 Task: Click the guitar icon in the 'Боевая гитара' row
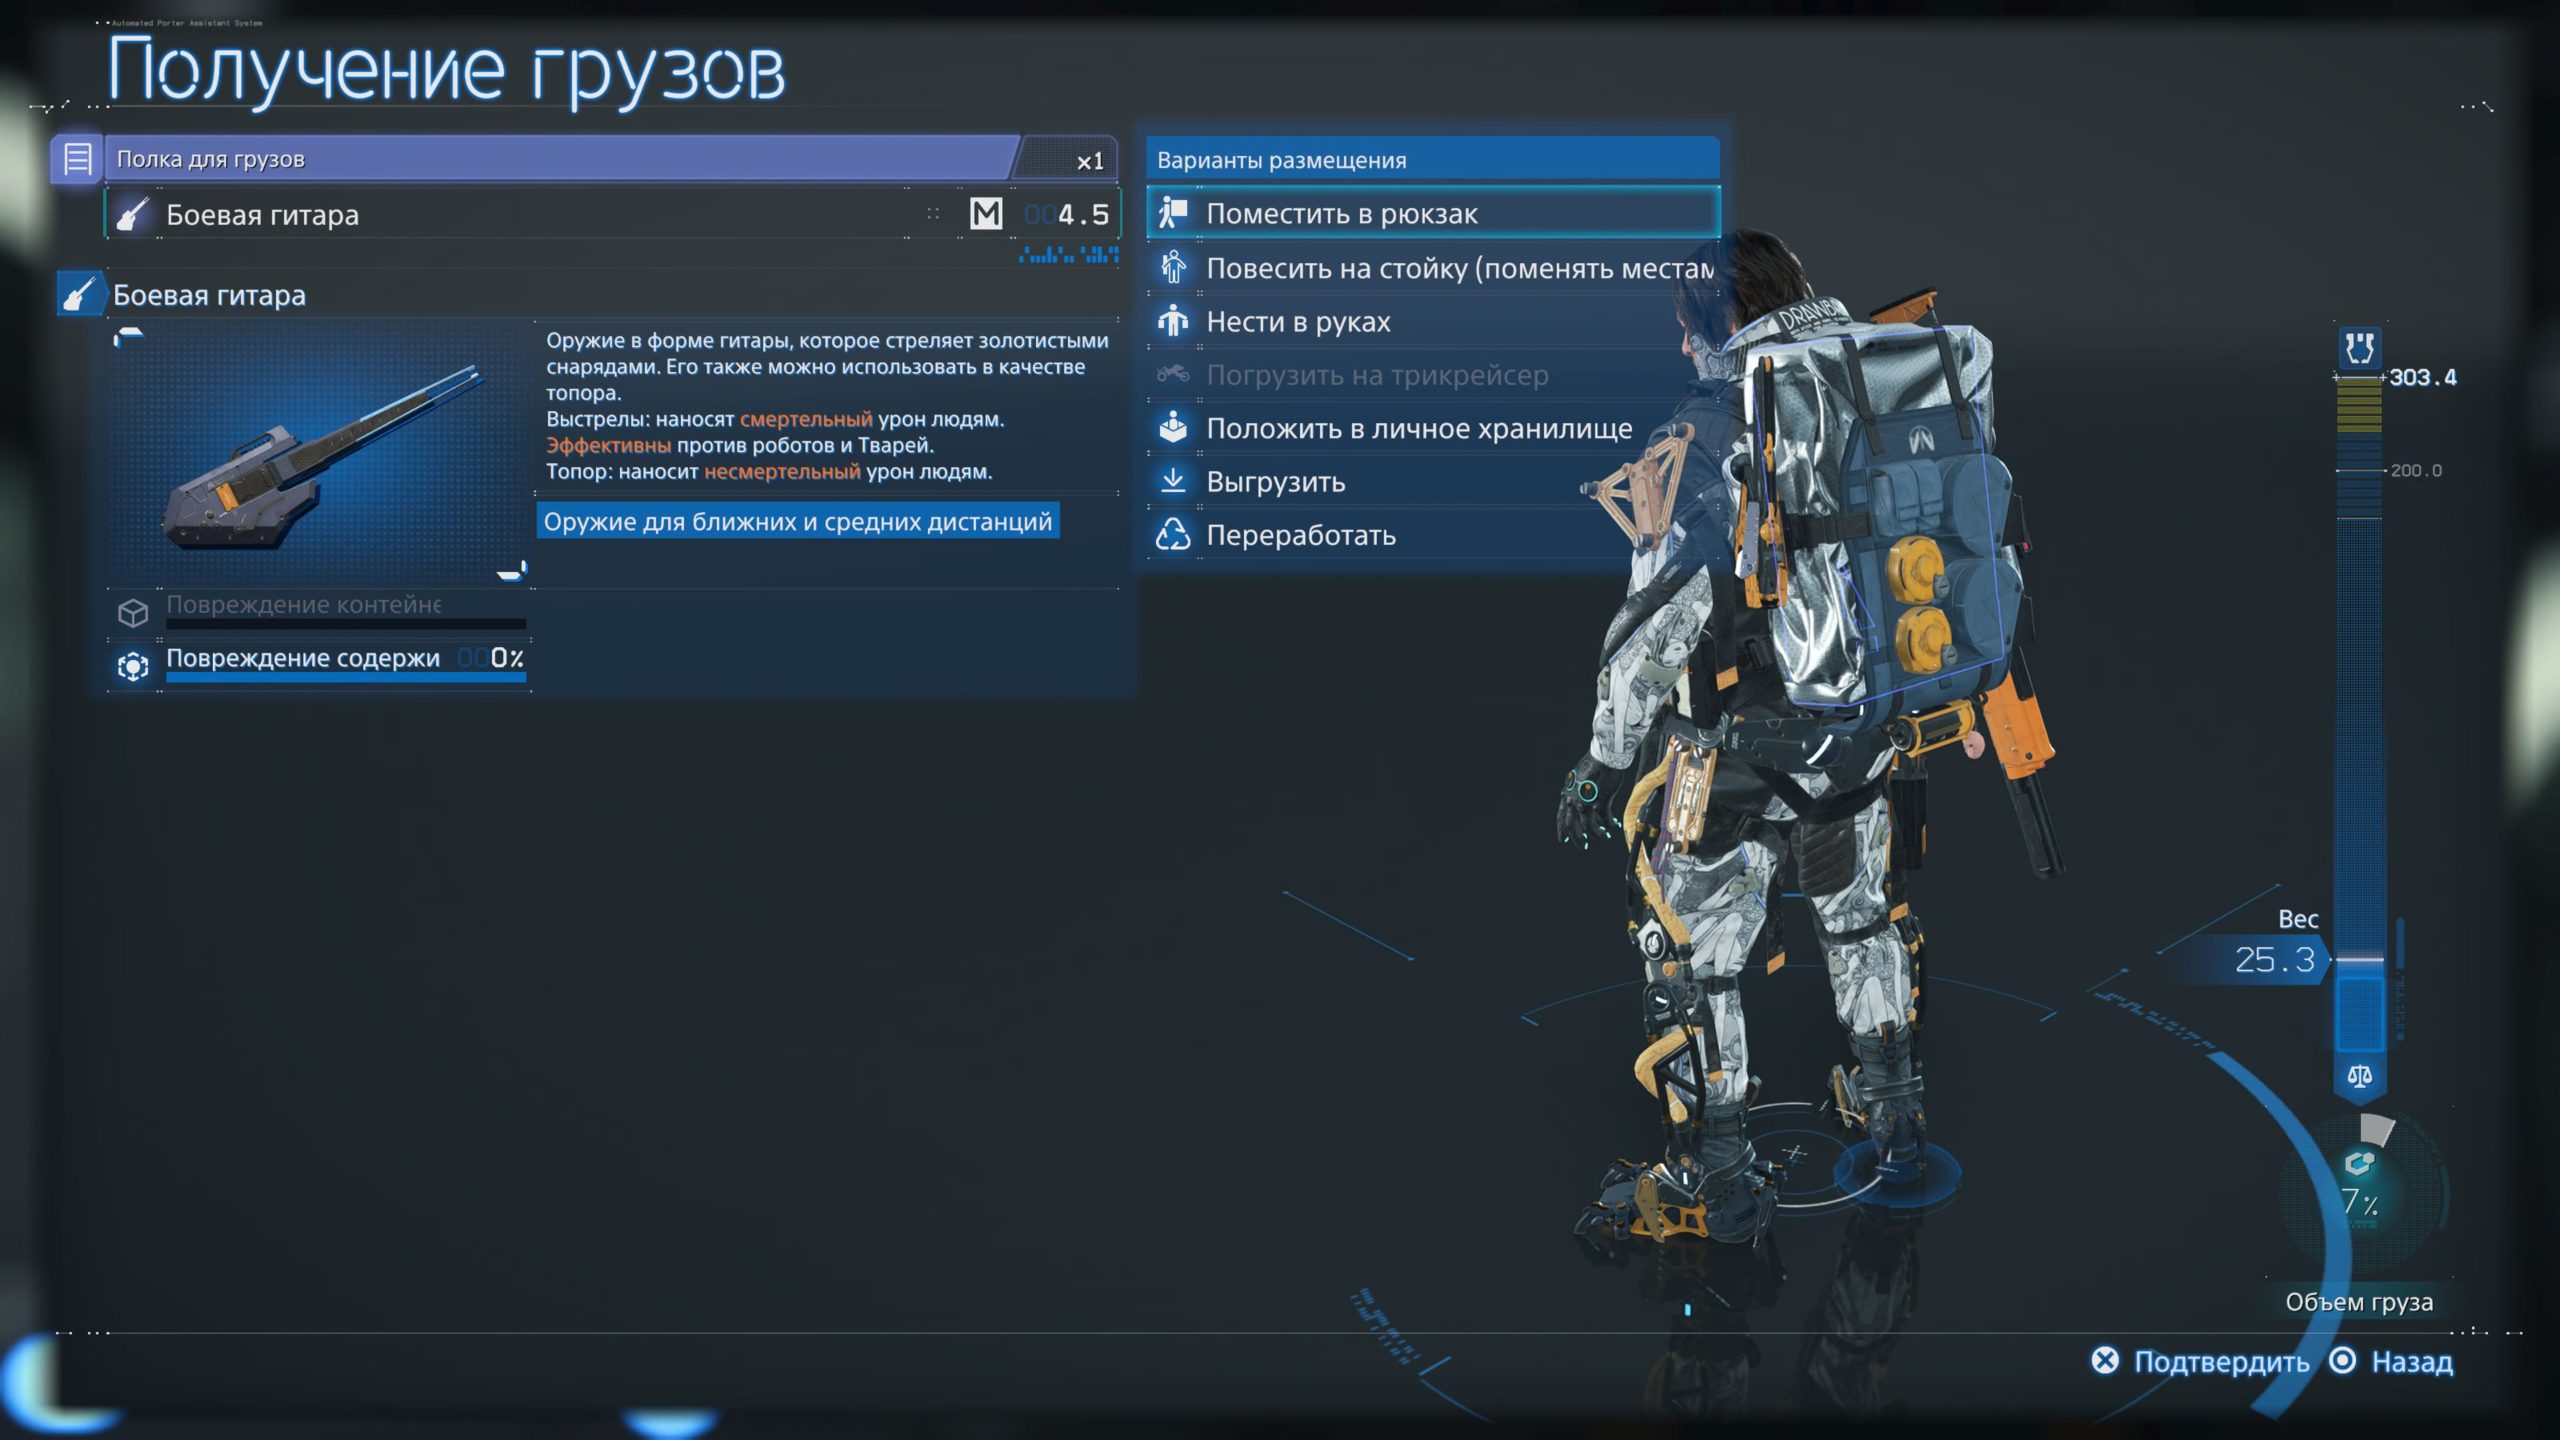tap(132, 214)
